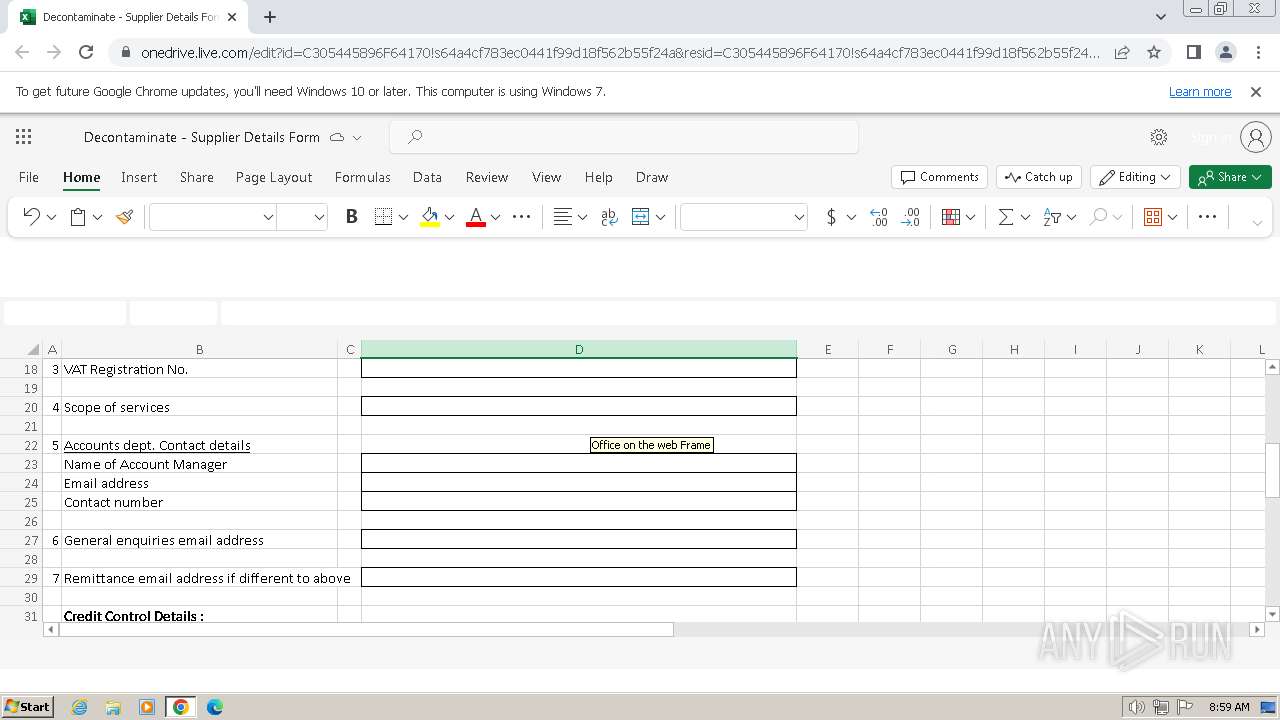Apply the yellow fill color

pos(430,217)
